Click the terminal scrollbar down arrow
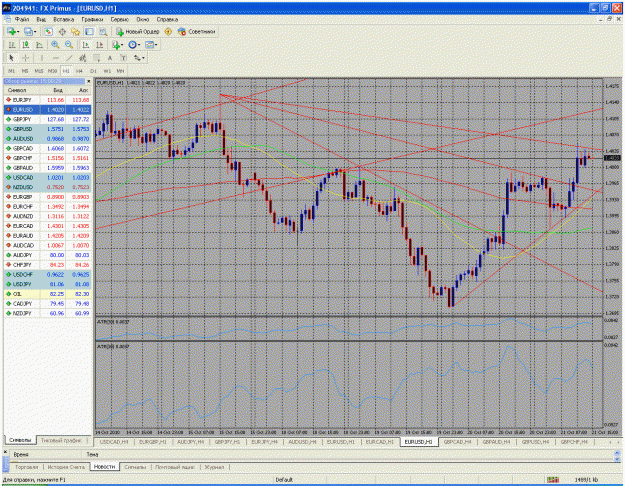Image resolution: width=625 pixels, height=486 pixels. (618, 459)
